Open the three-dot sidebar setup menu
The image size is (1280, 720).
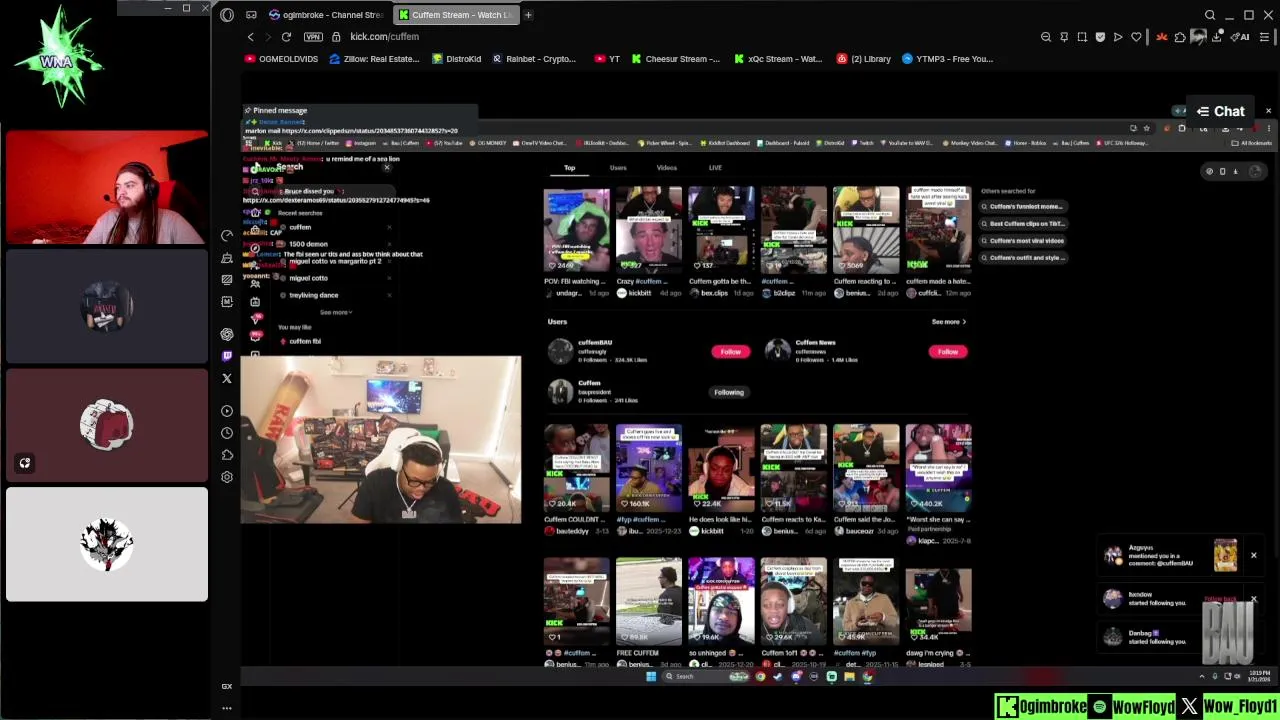point(227,708)
